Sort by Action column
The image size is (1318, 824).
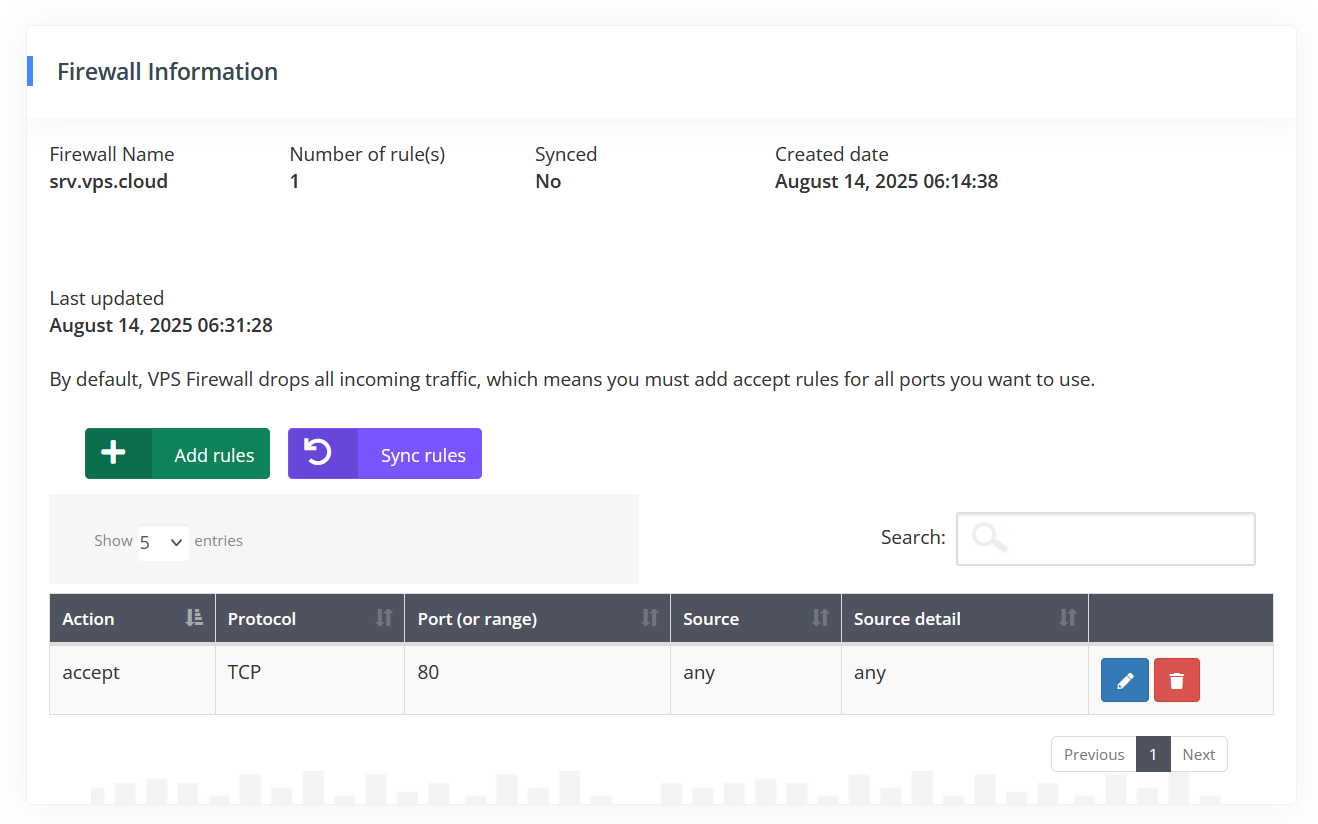(132, 619)
